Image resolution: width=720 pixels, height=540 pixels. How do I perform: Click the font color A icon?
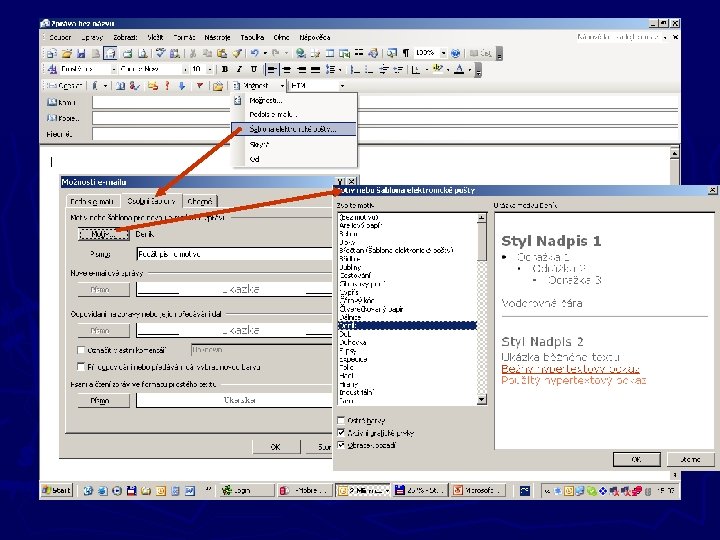pyautogui.click(x=459, y=69)
